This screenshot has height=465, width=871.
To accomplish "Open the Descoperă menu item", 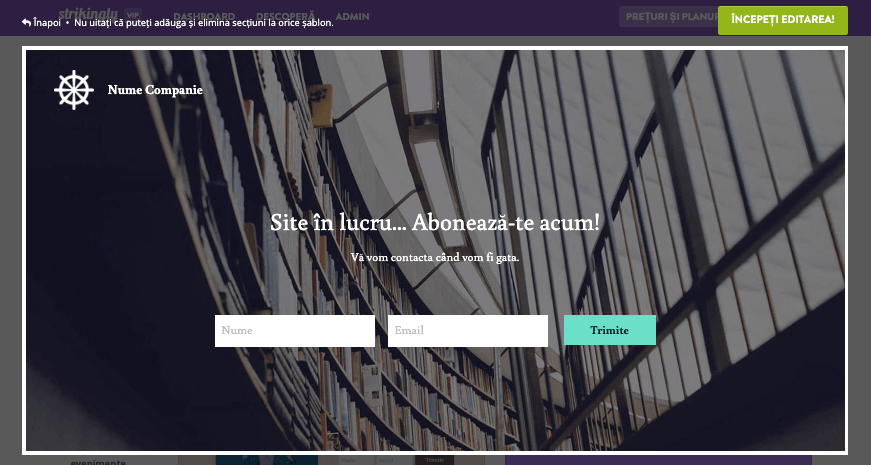I will pyautogui.click(x=285, y=17).
